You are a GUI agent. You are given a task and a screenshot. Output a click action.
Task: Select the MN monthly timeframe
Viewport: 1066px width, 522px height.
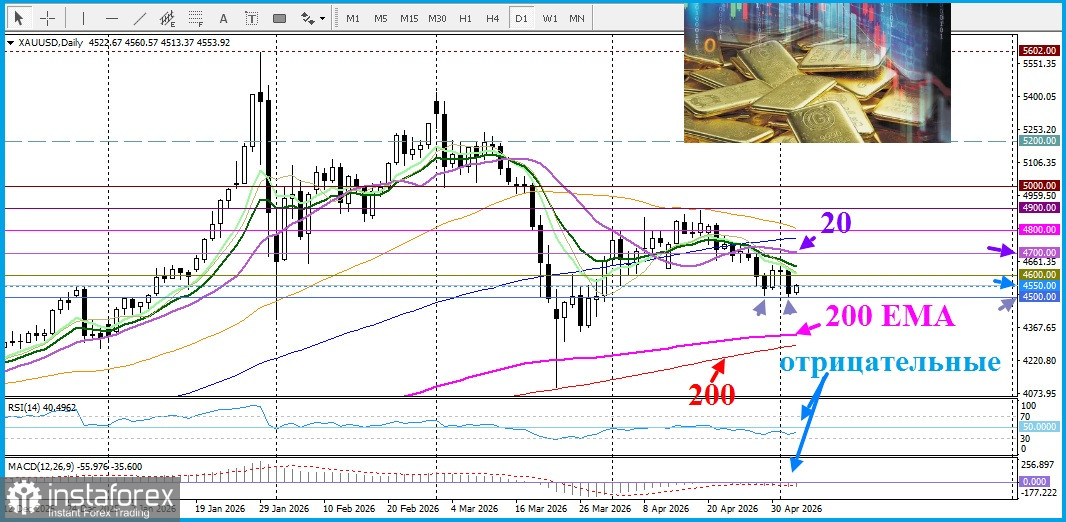[577, 18]
